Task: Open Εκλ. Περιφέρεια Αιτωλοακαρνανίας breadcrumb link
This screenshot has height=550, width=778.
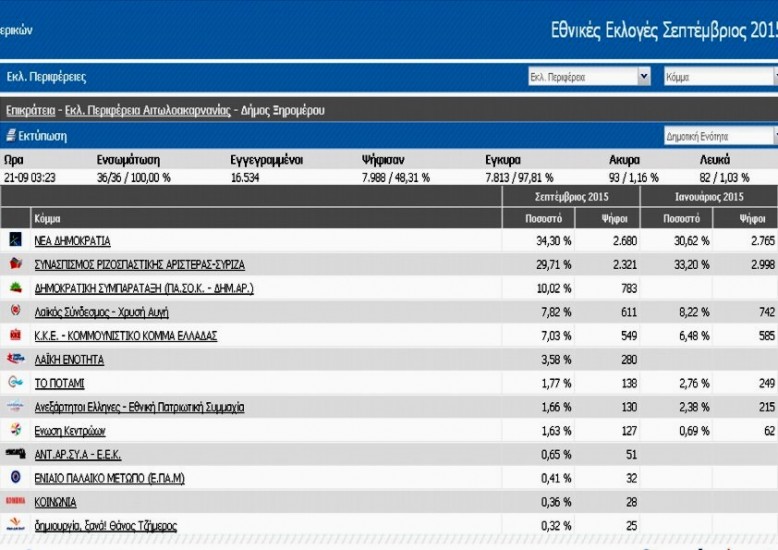Action: (148, 110)
